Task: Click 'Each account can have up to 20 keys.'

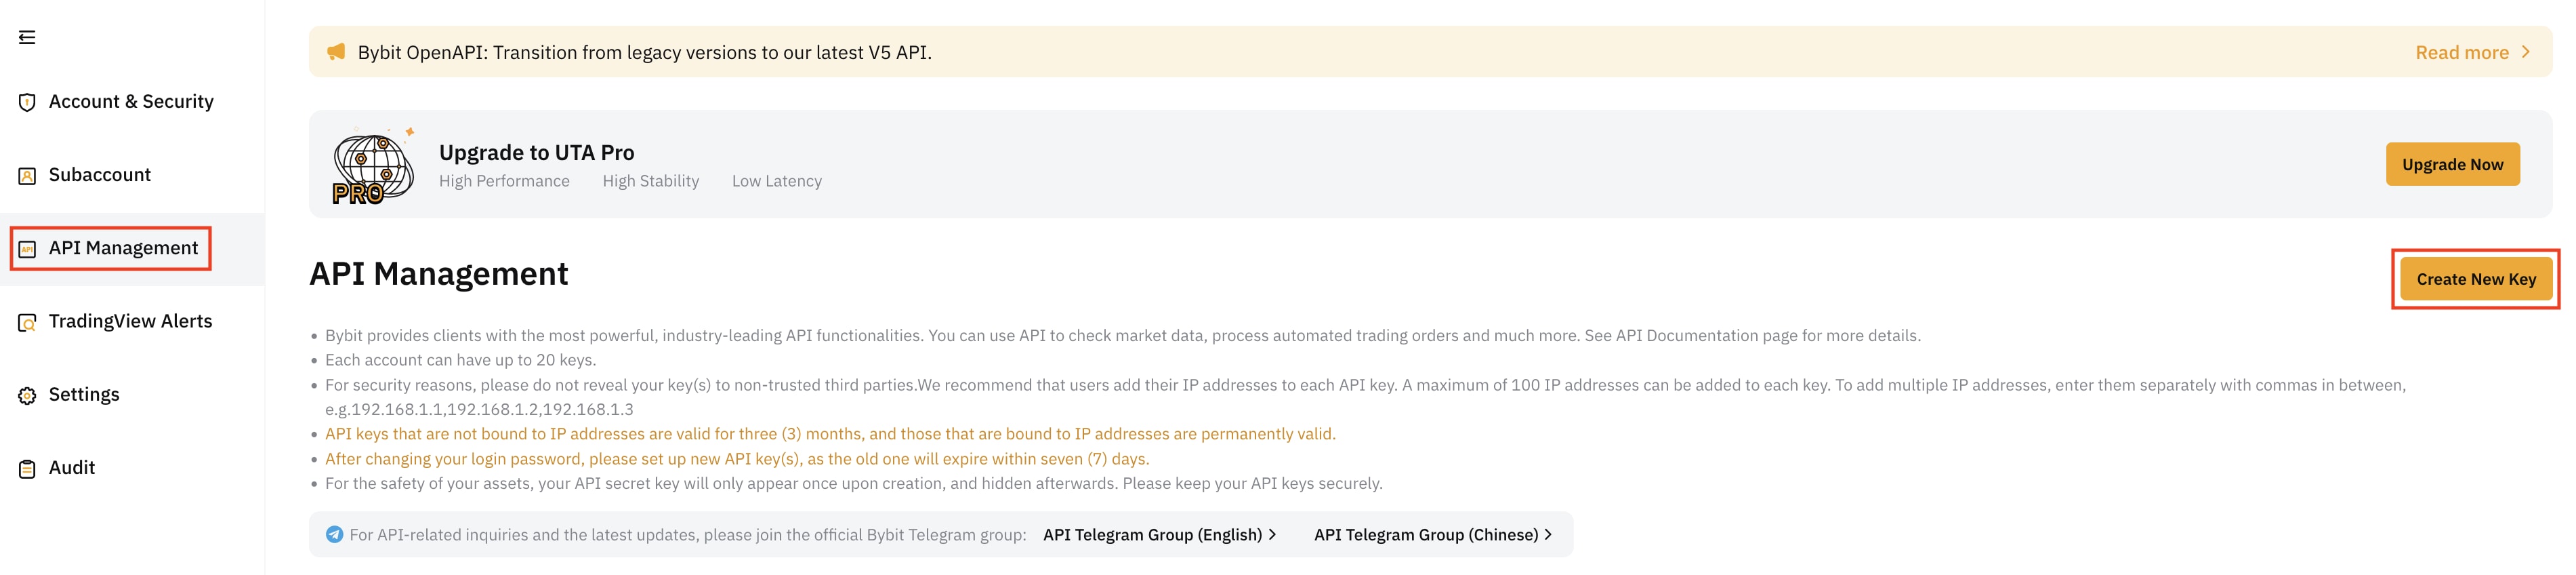Action: point(460,360)
